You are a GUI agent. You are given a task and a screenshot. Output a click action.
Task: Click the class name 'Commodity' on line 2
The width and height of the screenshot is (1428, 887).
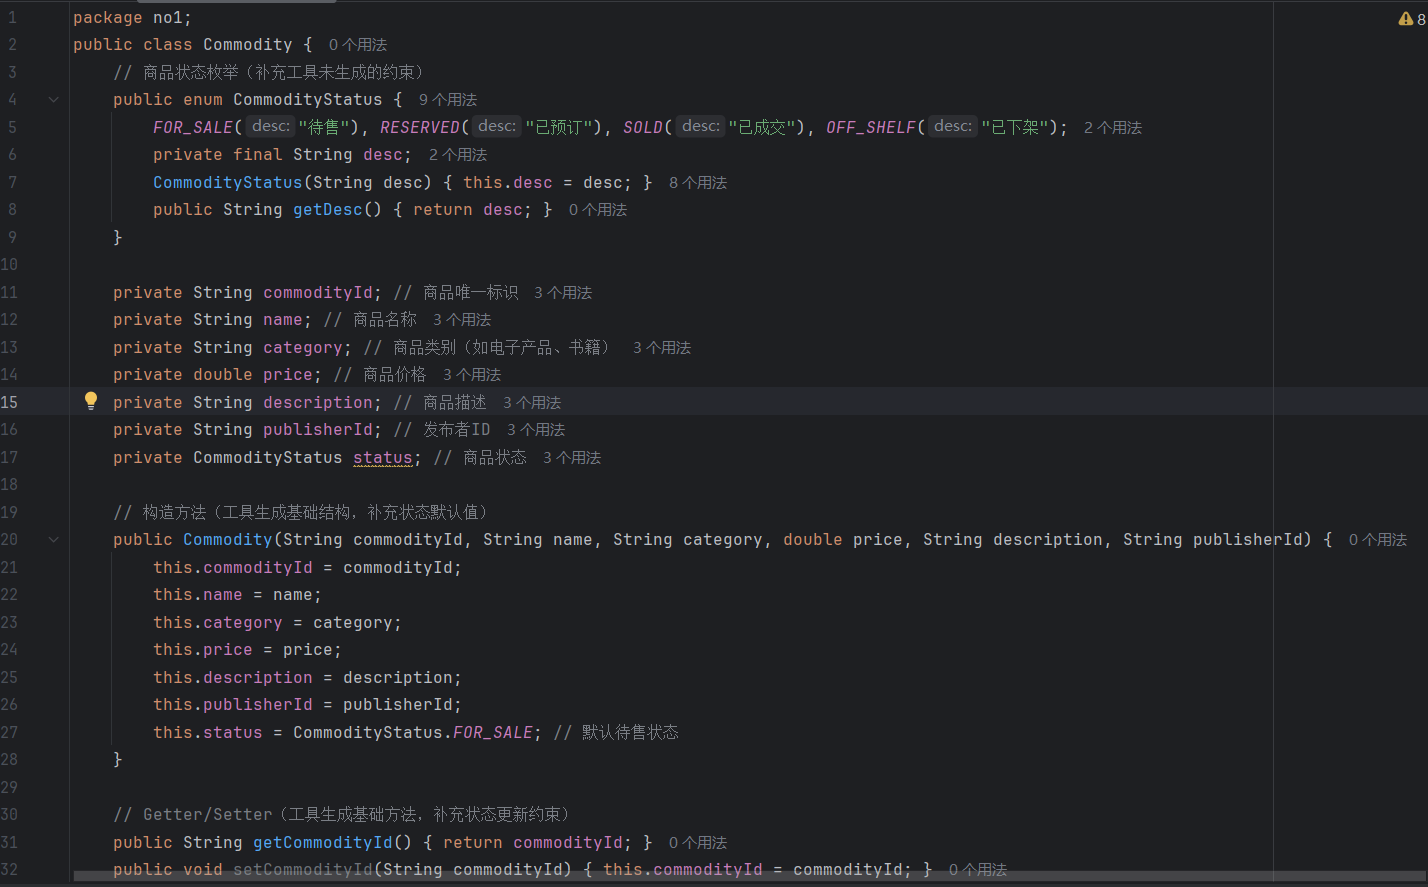[248, 45]
